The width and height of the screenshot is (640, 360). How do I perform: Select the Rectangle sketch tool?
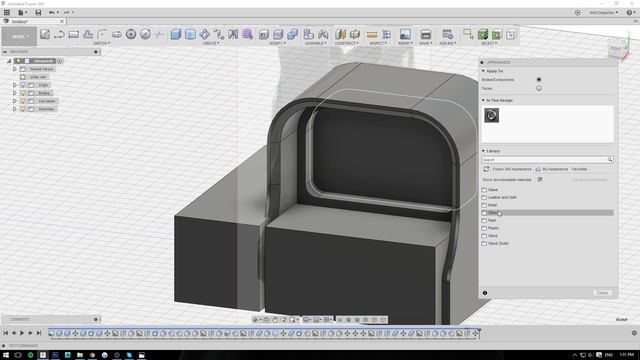[x=73, y=34]
